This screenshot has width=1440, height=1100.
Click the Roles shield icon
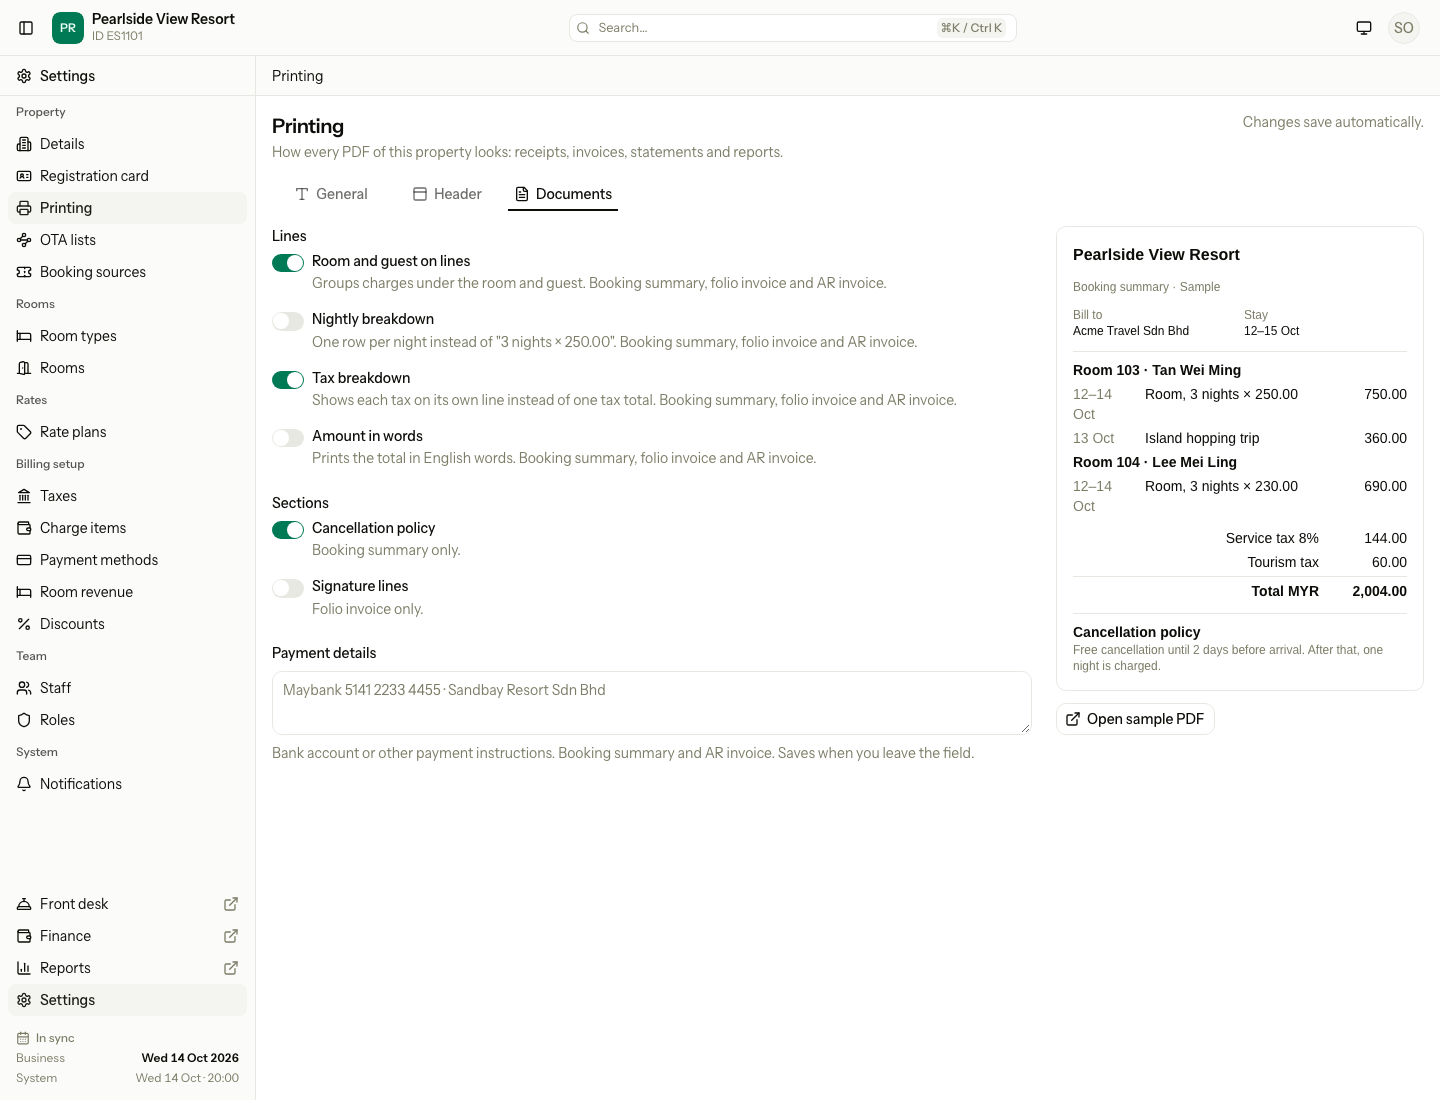(24, 720)
